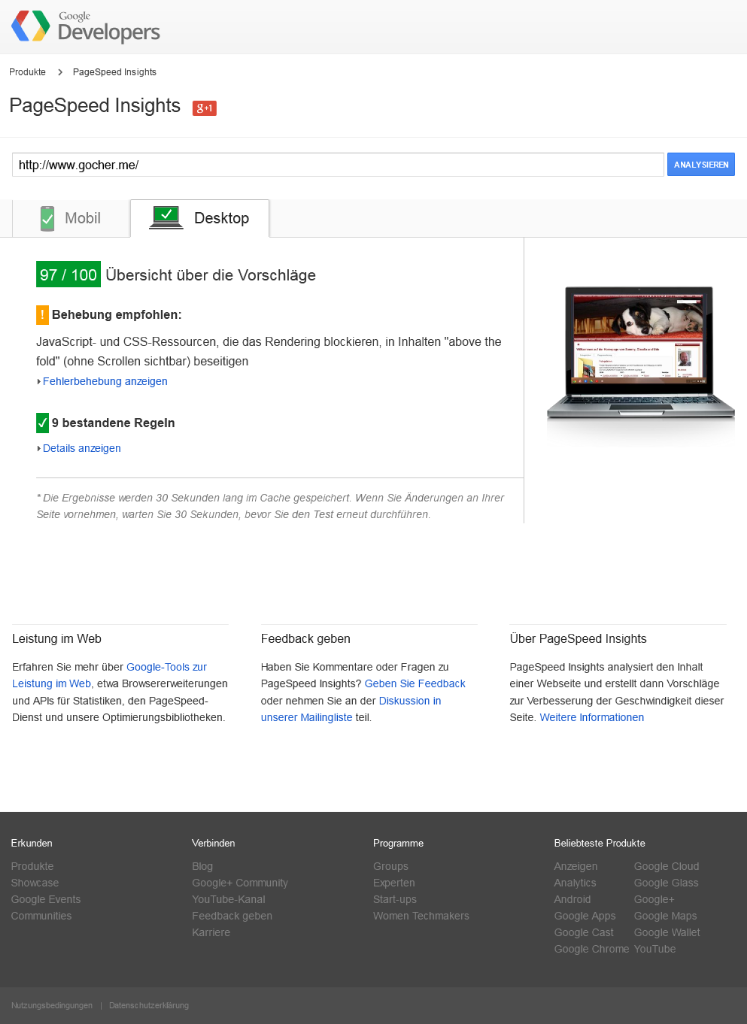Open Google Maps footer link

tap(665, 916)
